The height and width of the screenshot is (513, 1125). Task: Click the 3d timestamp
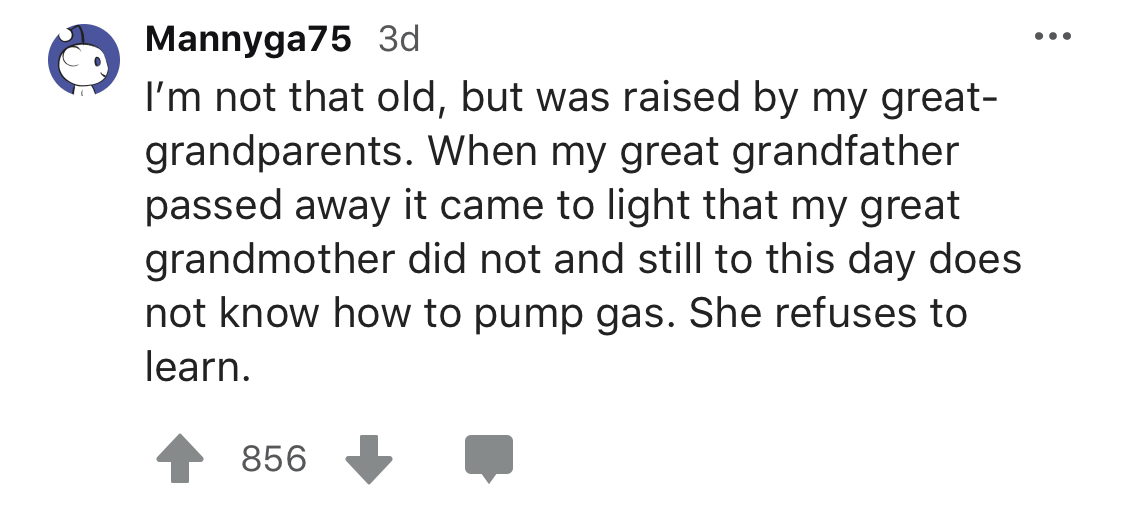[x=399, y=40]
